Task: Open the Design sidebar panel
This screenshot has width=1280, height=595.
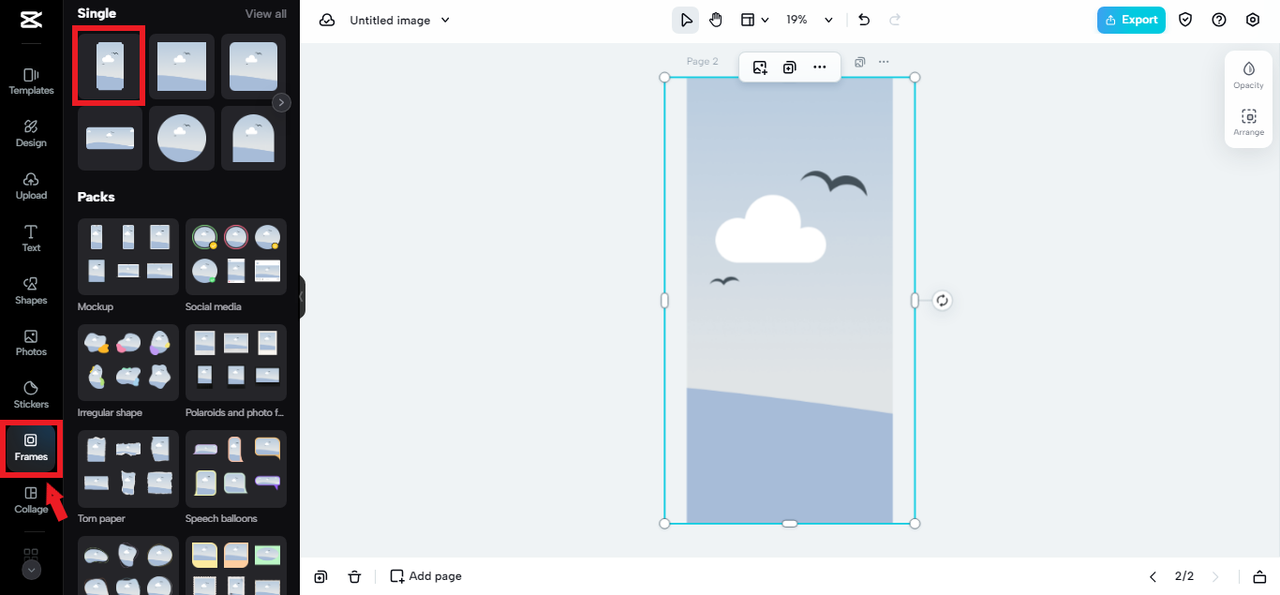Action: (31, 133)
